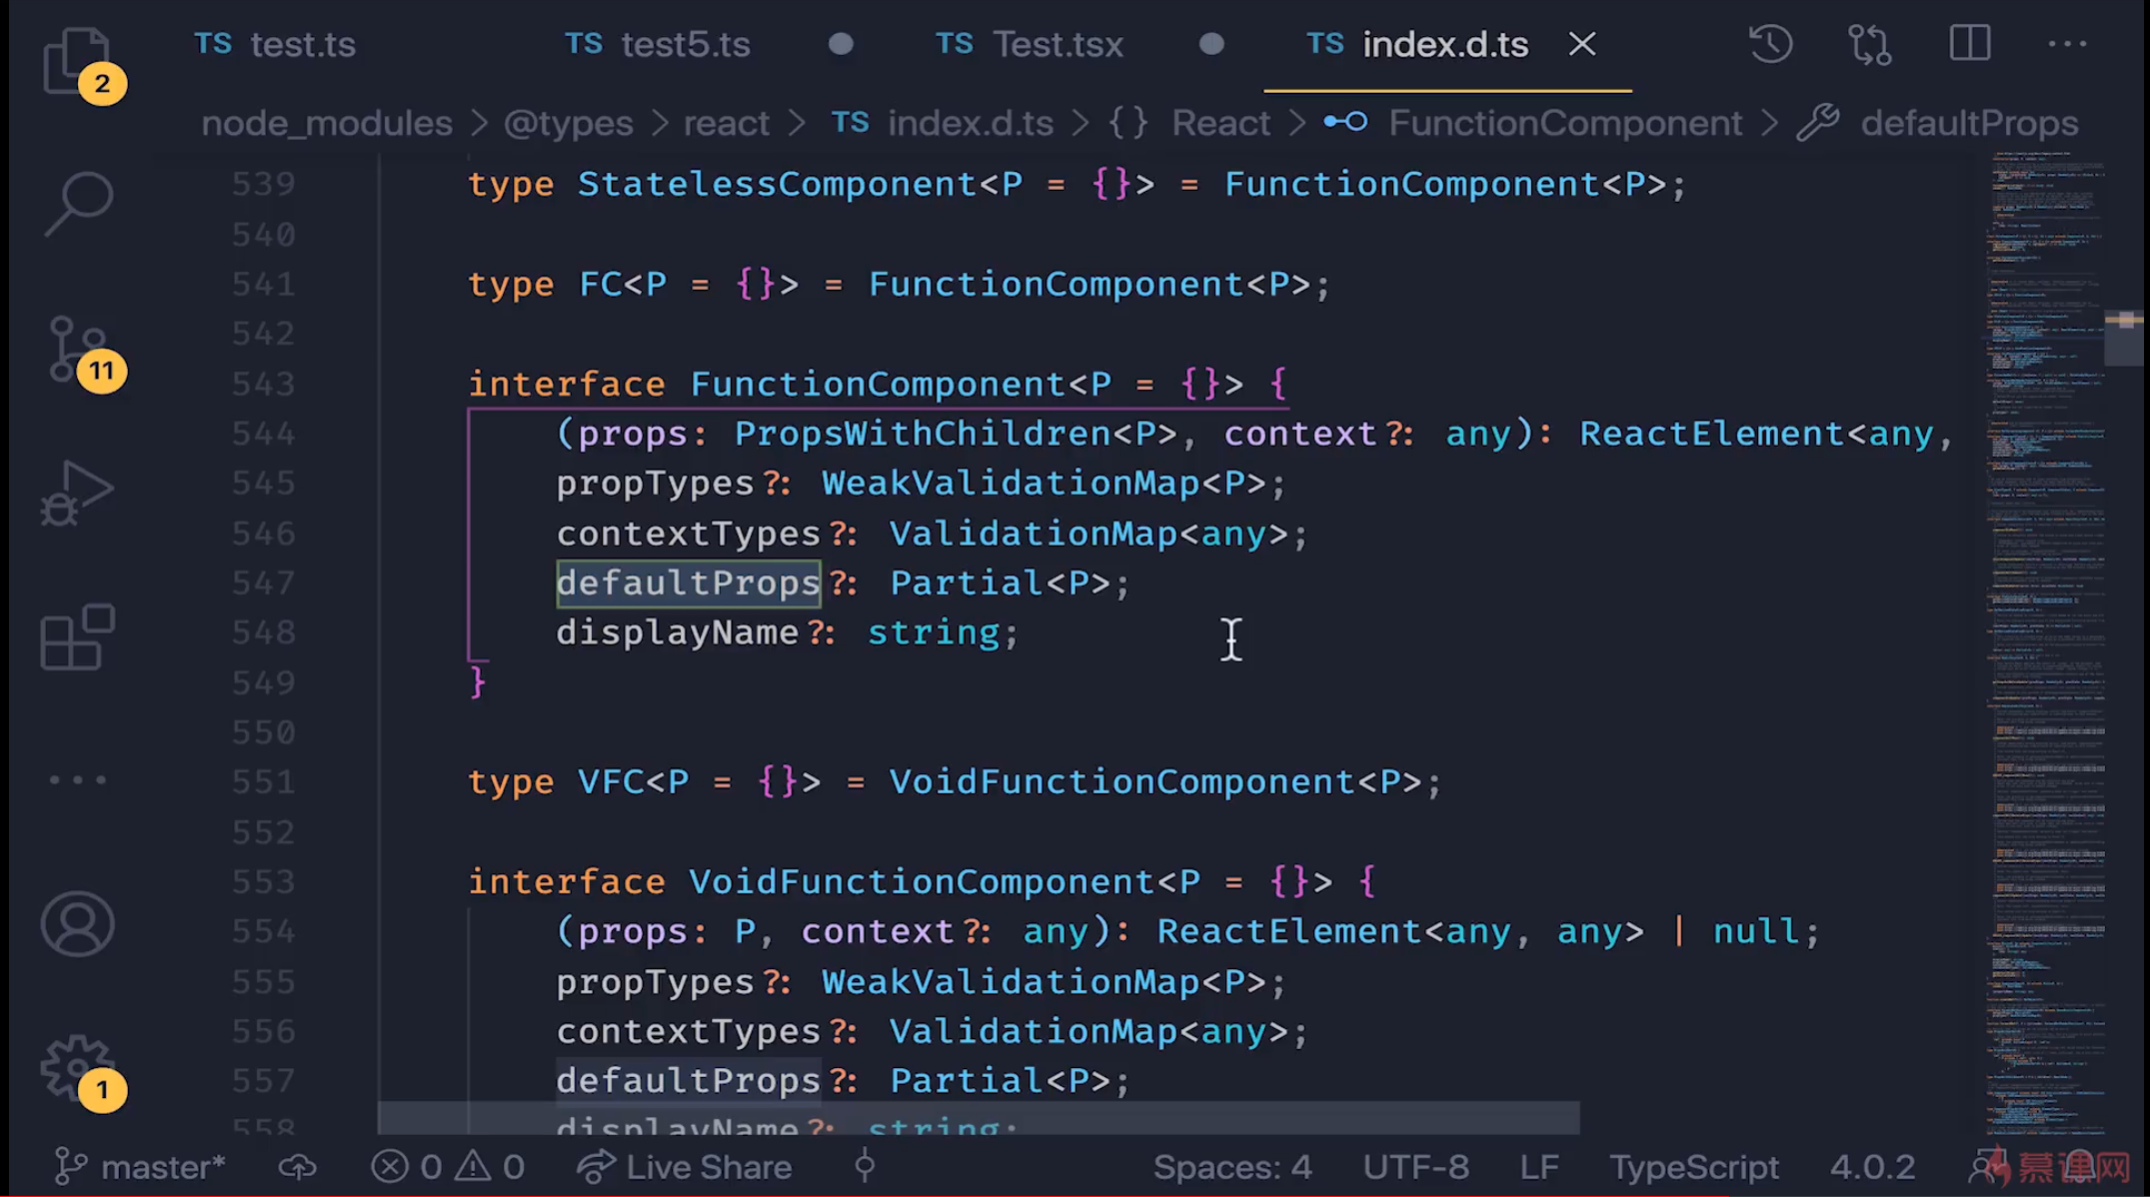Open the Manage gear settings icon

tap(77, 1068)
